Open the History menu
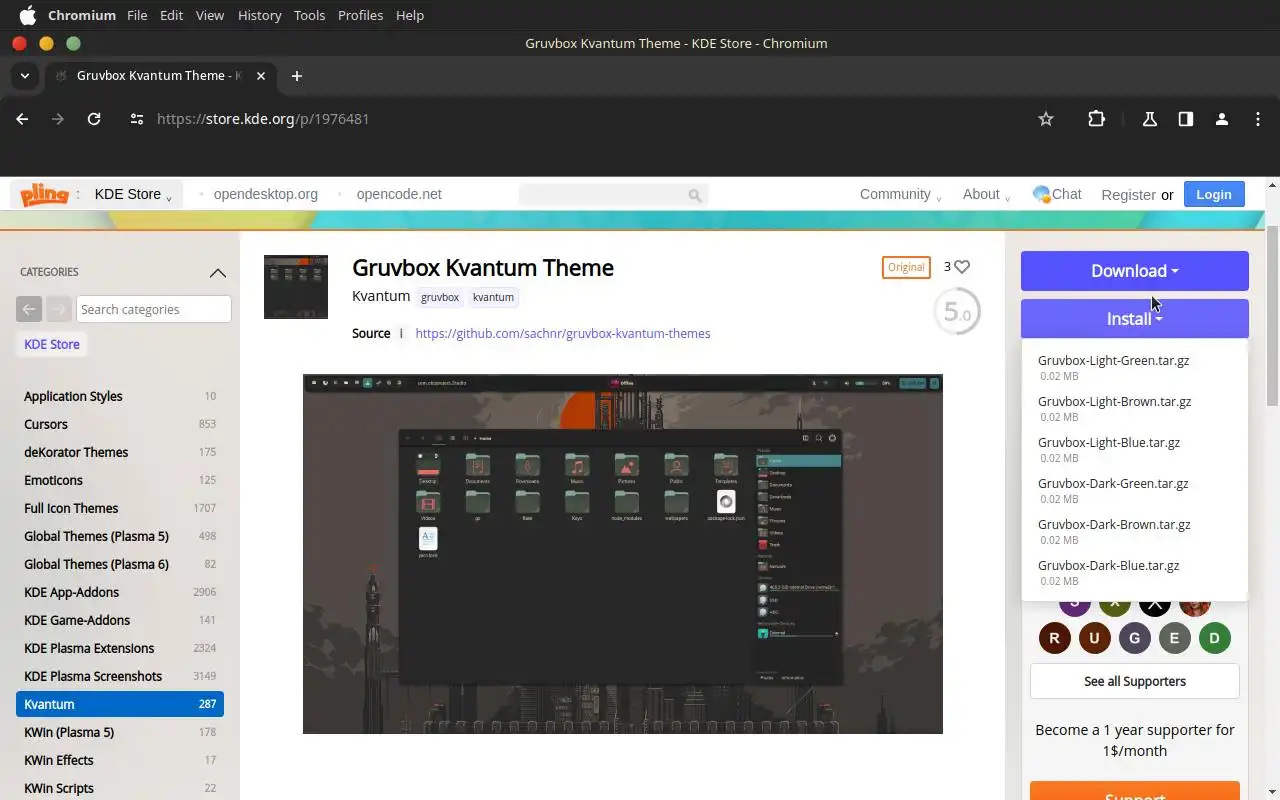The width and height of the screenshot is (1280, 800). click(259, 15)
